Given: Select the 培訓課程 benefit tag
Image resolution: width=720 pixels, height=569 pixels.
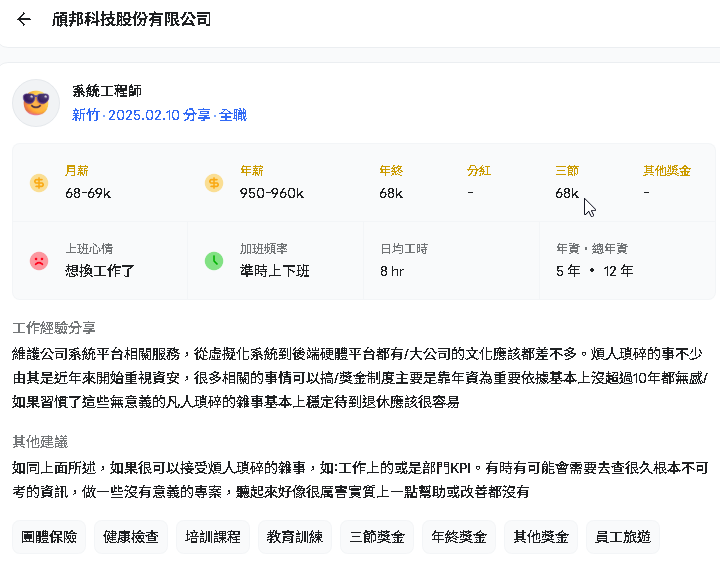Looking at the screenshot, I should [x=213, y=537].
